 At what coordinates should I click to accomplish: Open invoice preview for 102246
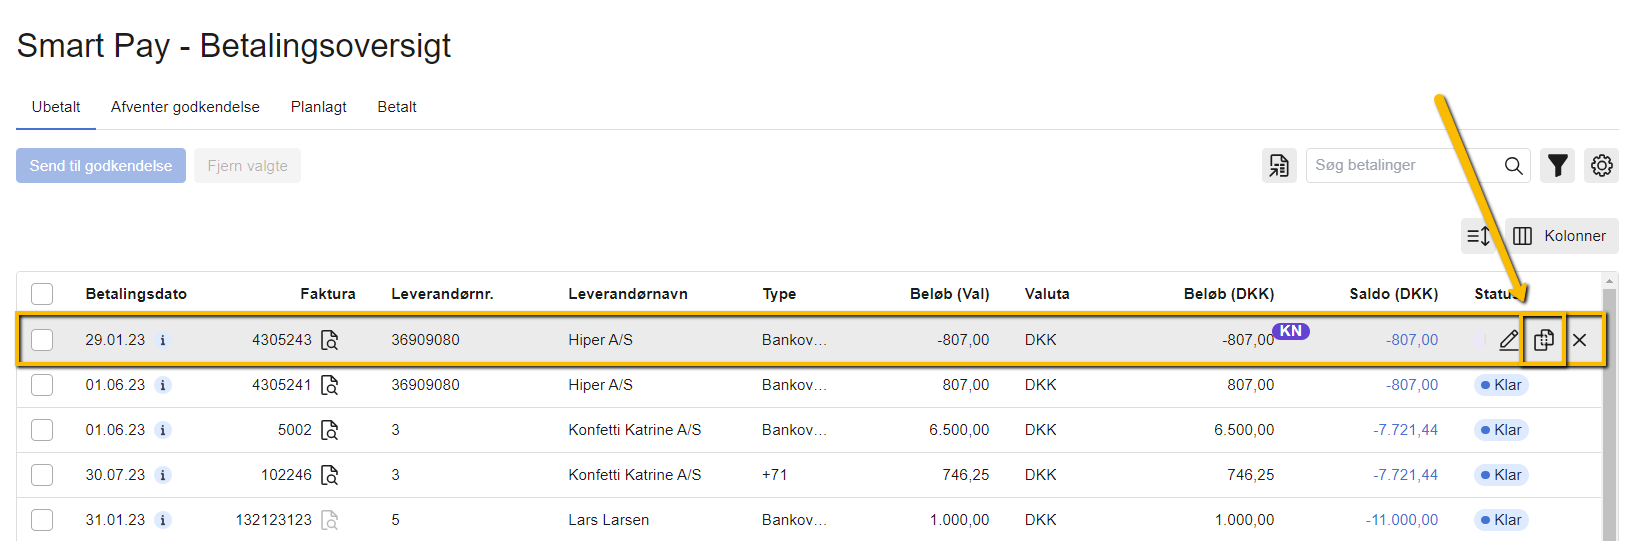coord(329,475)
